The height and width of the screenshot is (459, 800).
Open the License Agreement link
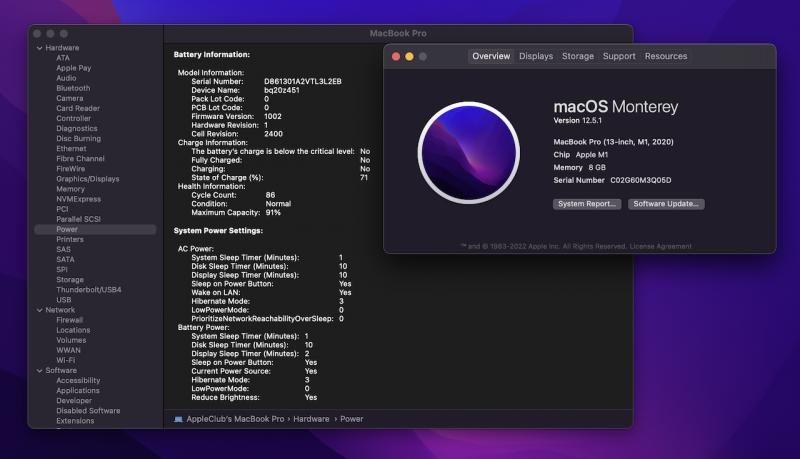coord(660,246)
